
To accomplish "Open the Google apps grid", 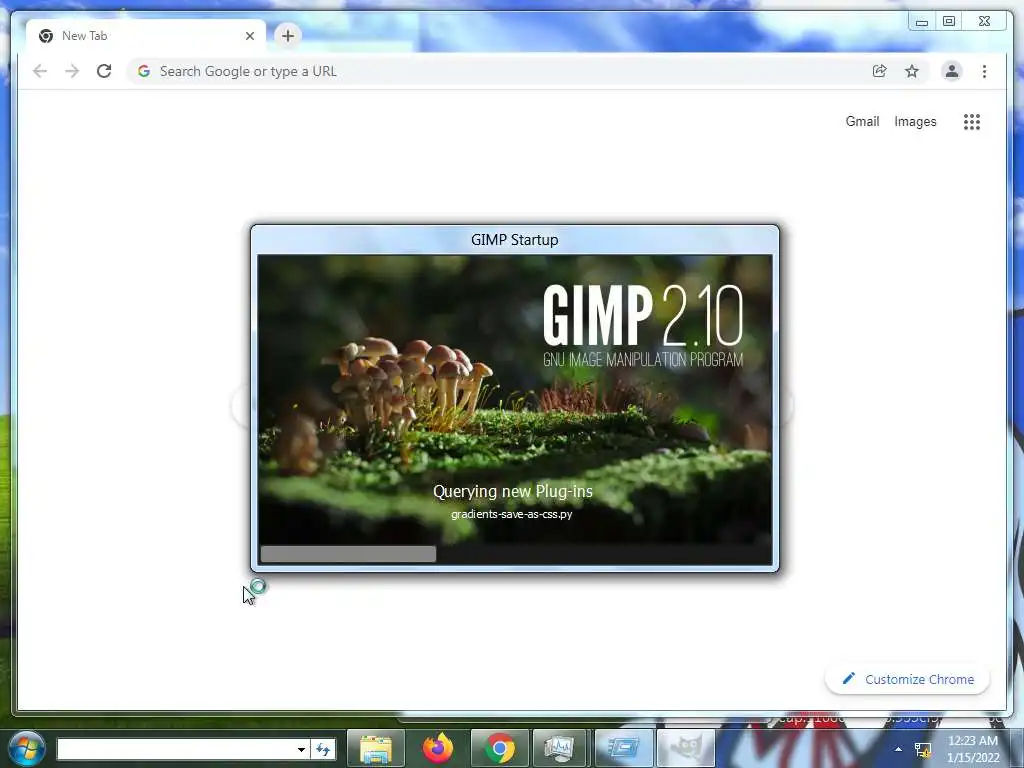I will (972, 121).
